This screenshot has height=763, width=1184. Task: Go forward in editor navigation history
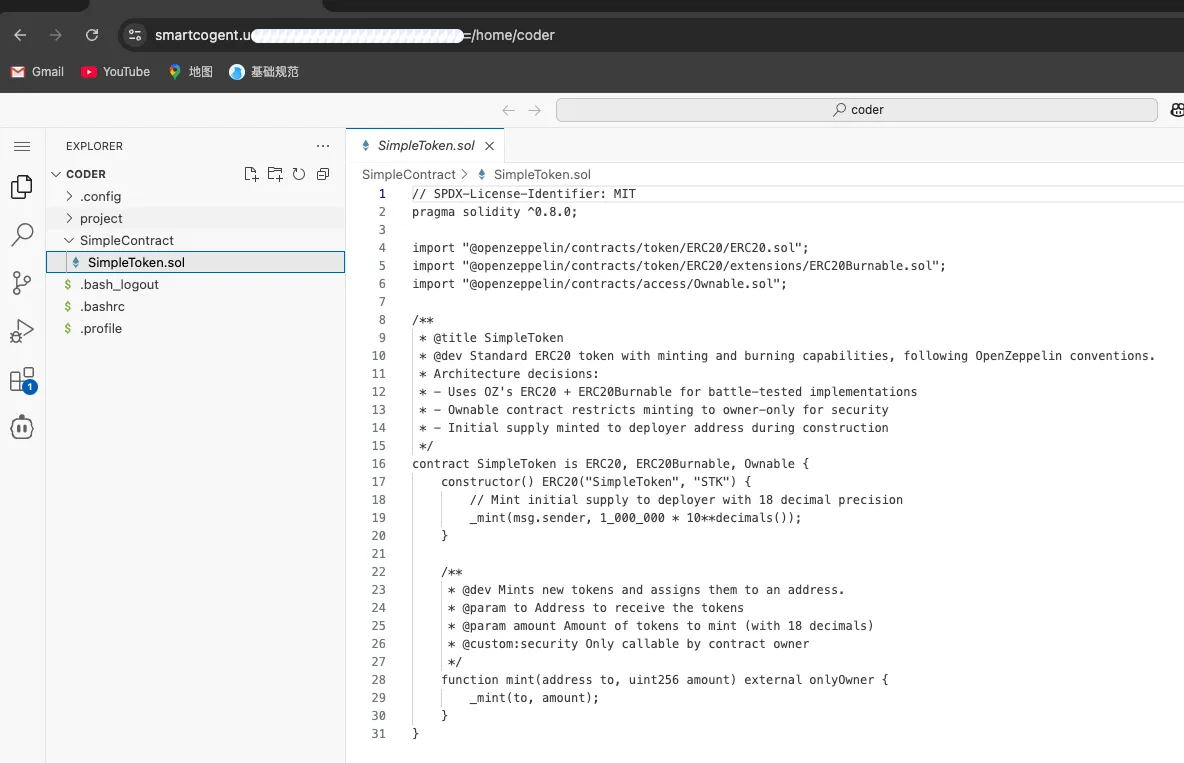pos(535,110)
